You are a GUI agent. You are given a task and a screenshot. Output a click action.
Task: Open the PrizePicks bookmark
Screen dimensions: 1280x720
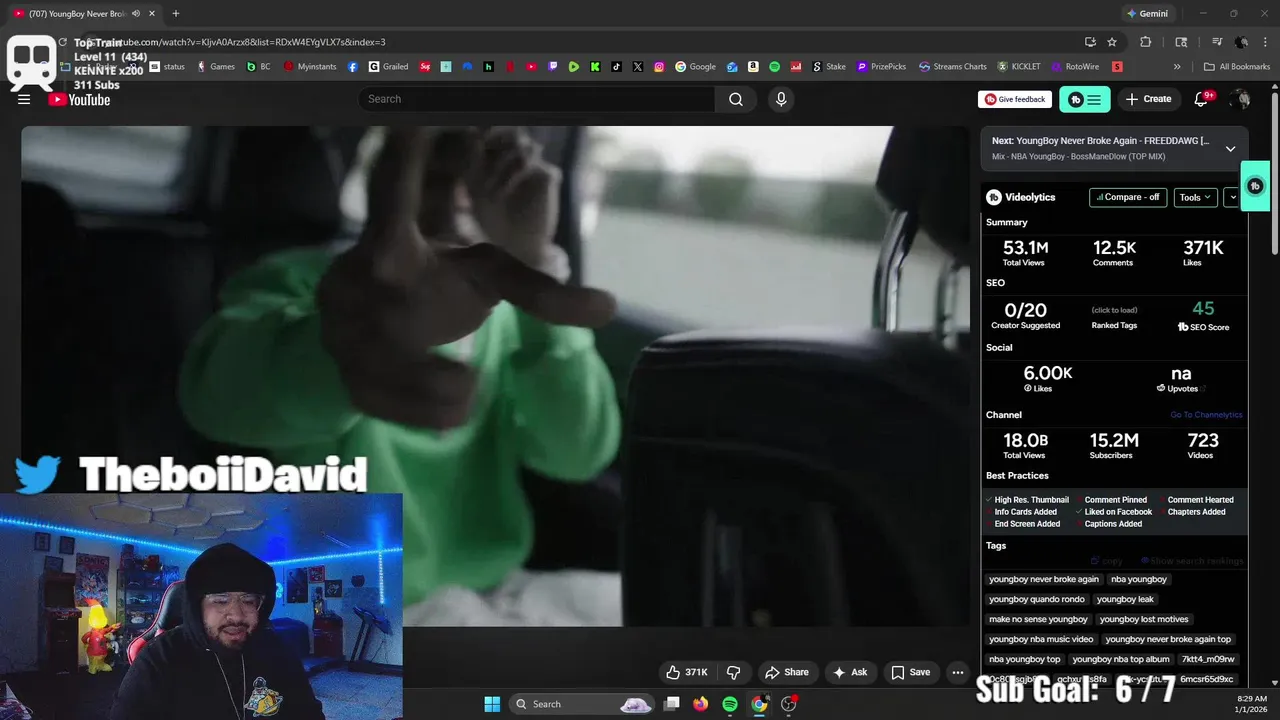(881, 67)
